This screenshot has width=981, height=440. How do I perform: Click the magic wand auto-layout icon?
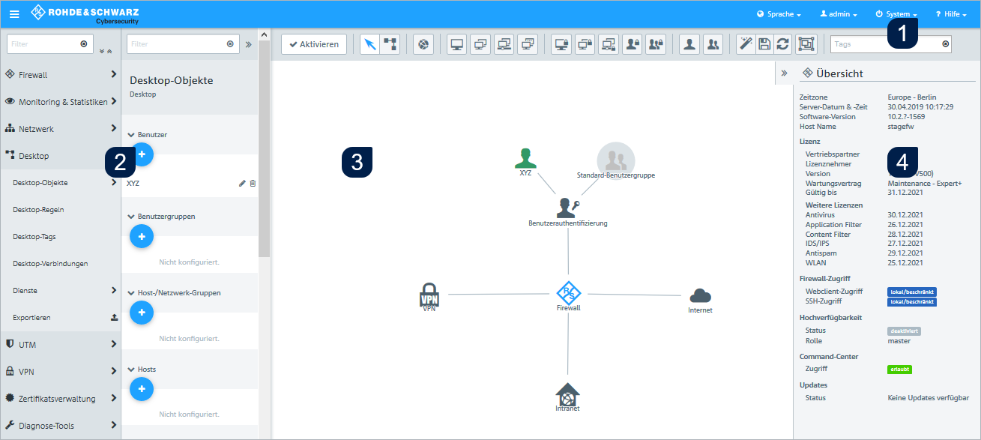point(745,44)
